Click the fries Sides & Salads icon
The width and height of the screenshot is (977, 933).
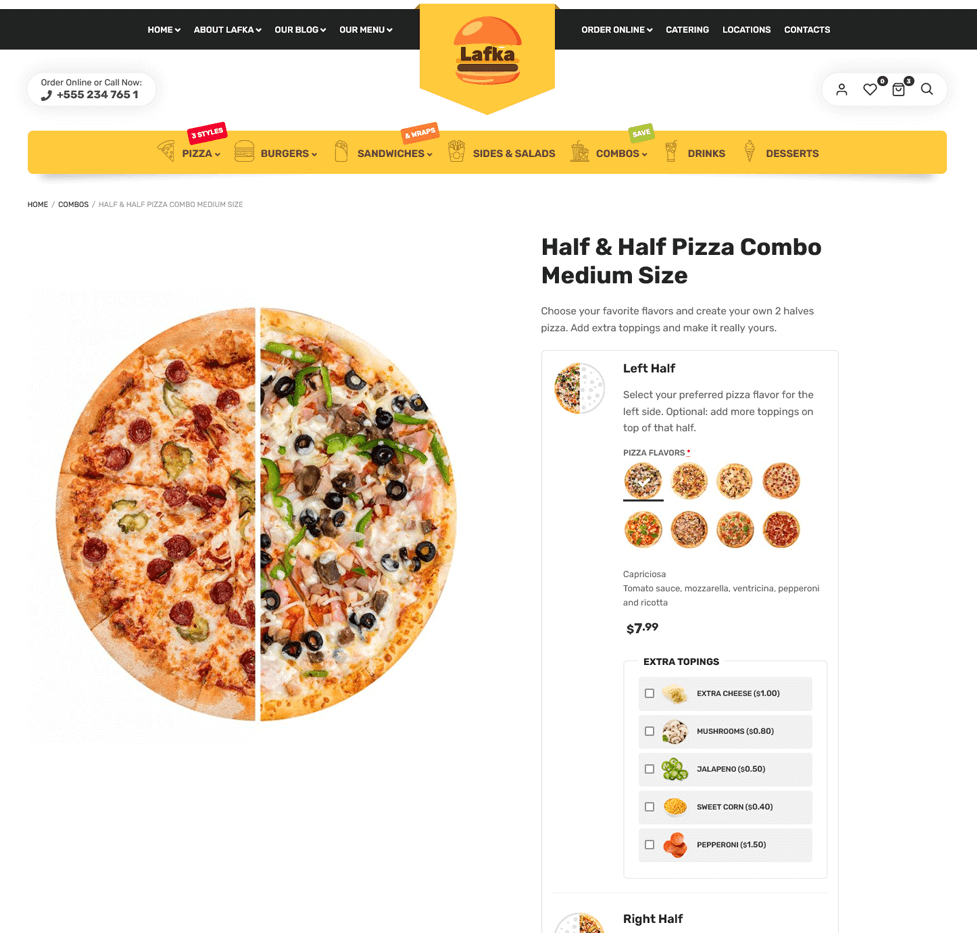click(456, 151)
